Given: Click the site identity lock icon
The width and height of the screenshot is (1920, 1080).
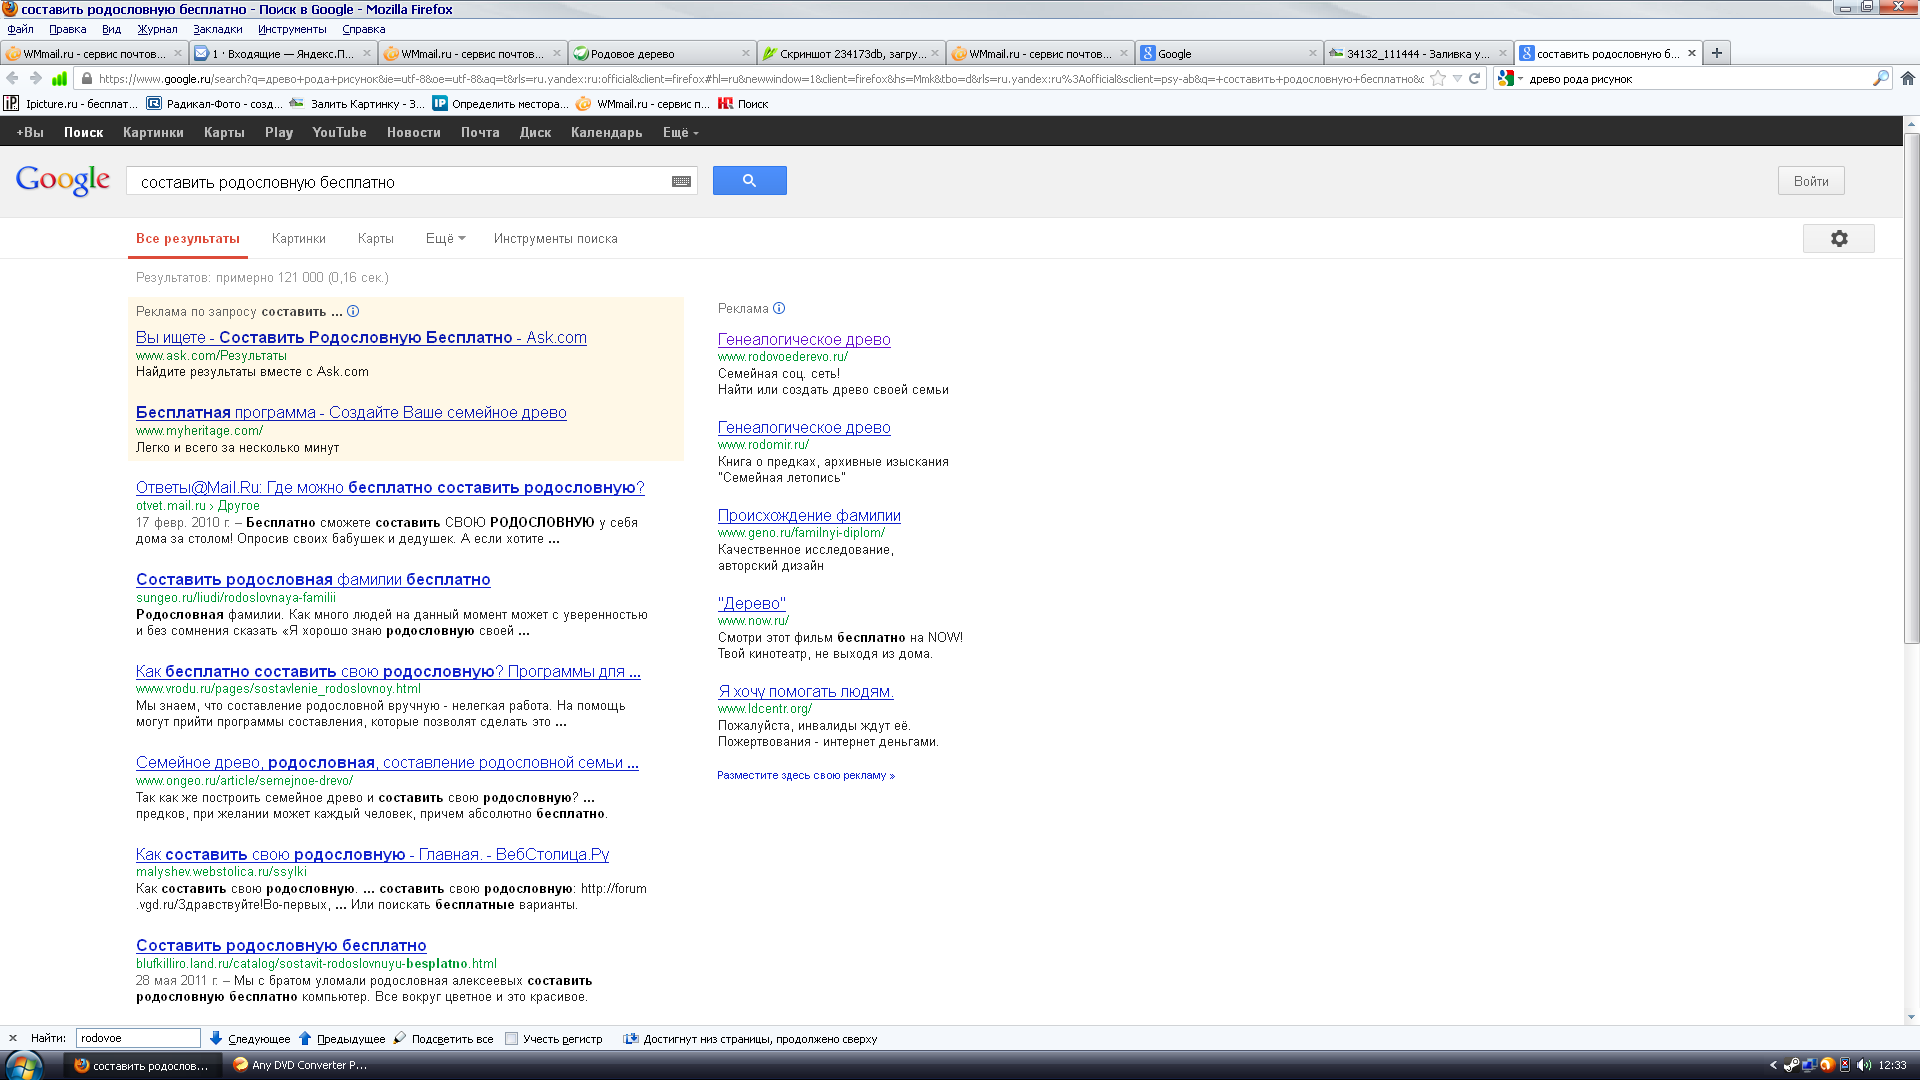Looking at the screenshot, I should coord(87,78).
